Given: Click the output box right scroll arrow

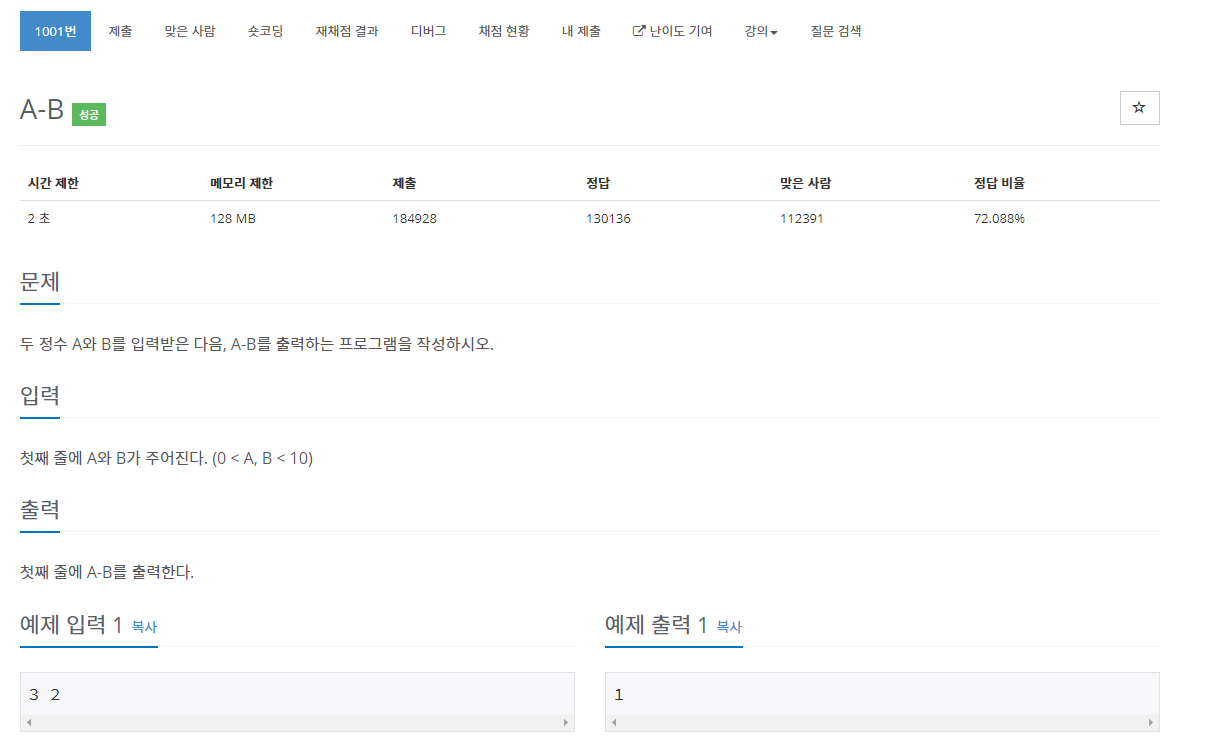Looking at the screenshot, I should (x=1152, y=722).
